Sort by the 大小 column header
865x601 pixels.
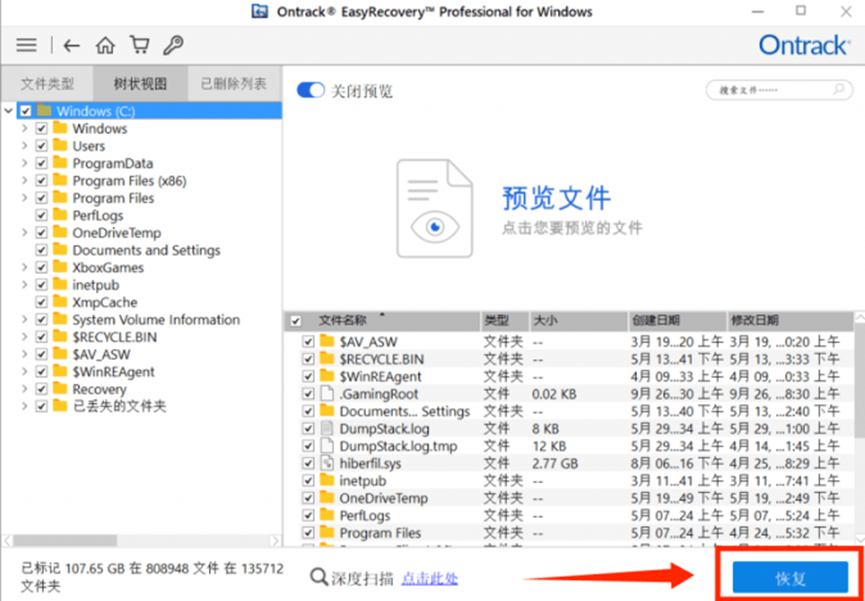coord(578,321)
